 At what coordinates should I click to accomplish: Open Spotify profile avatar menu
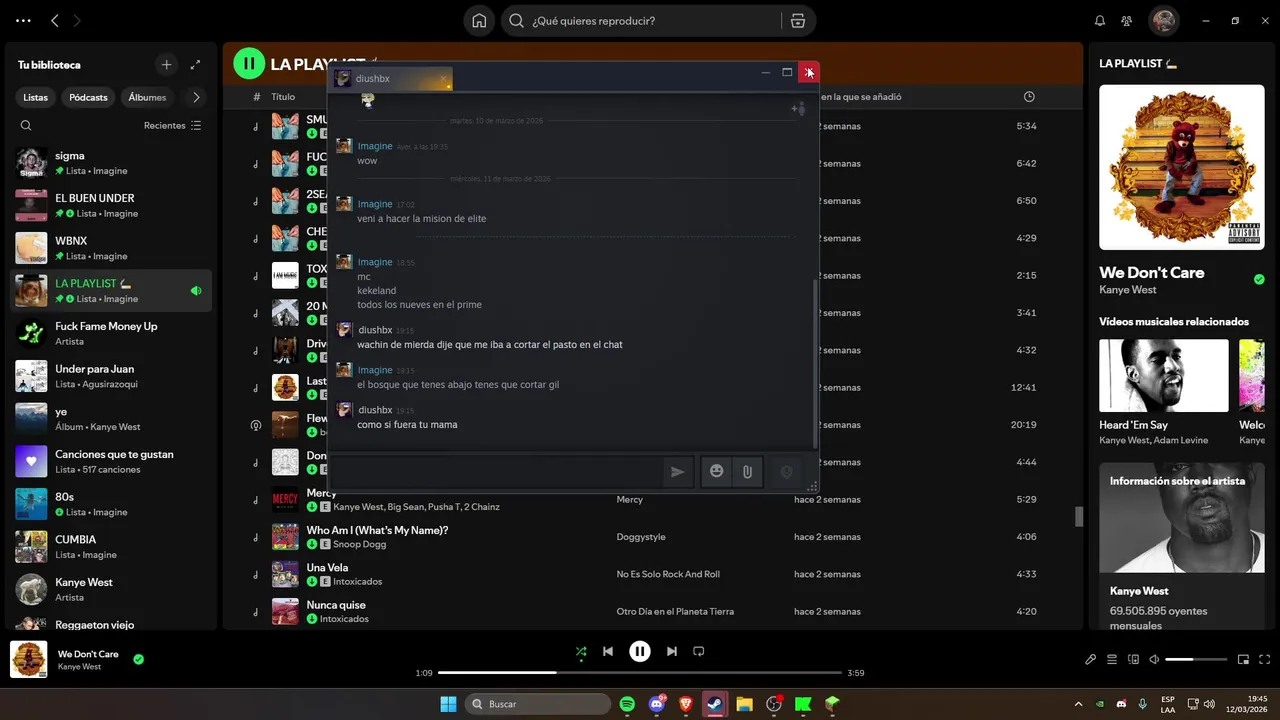coord(1163,21)
